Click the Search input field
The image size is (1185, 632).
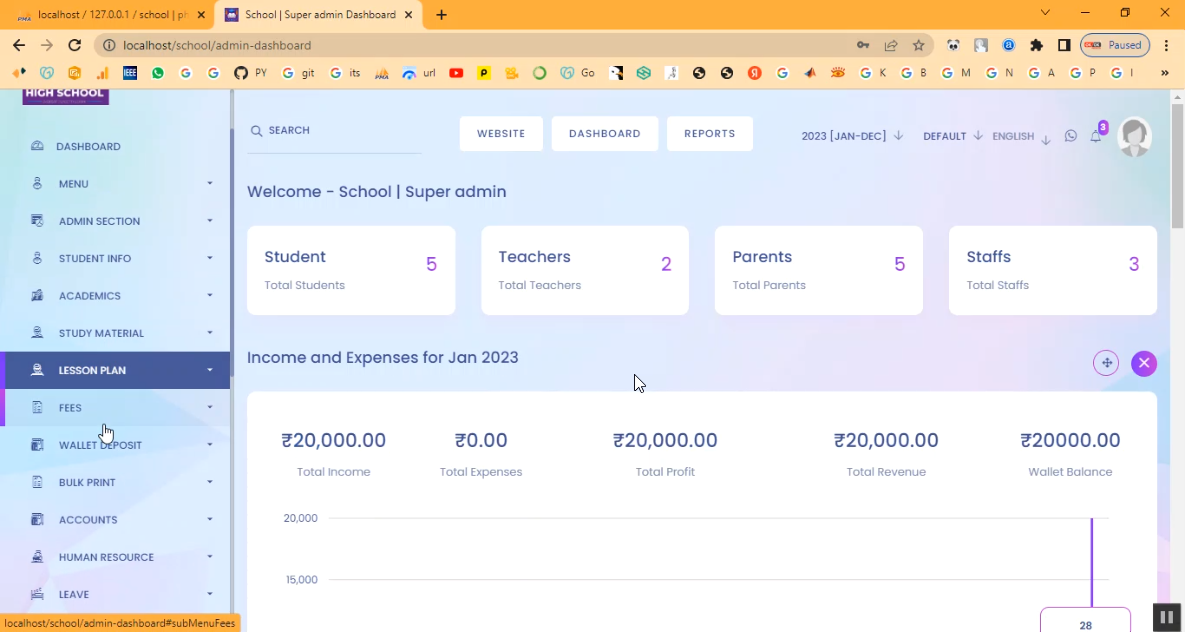point(340,131)
